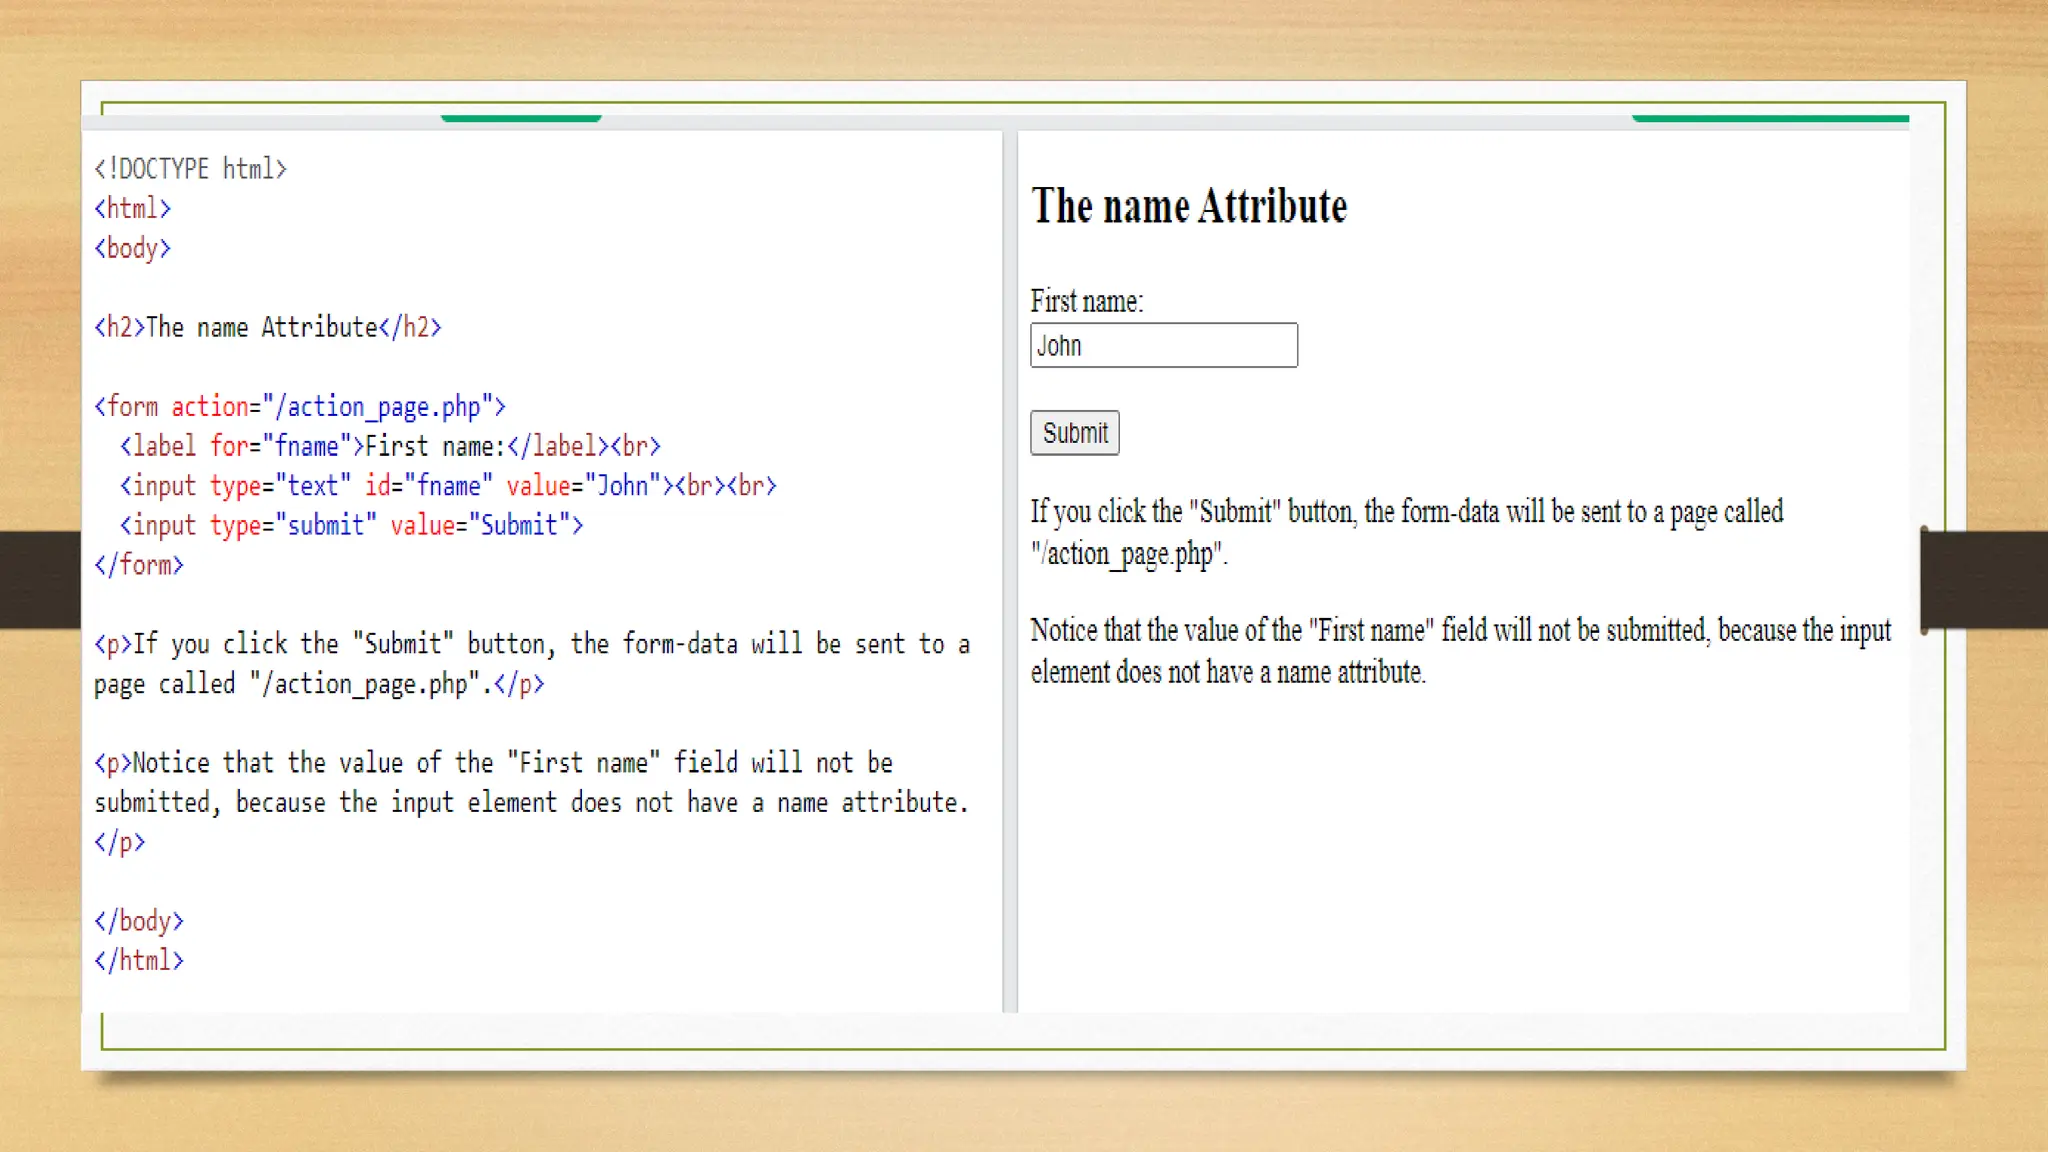
Task: Click the dark tab at slide's right edge
Action: tap(1983, 579)
